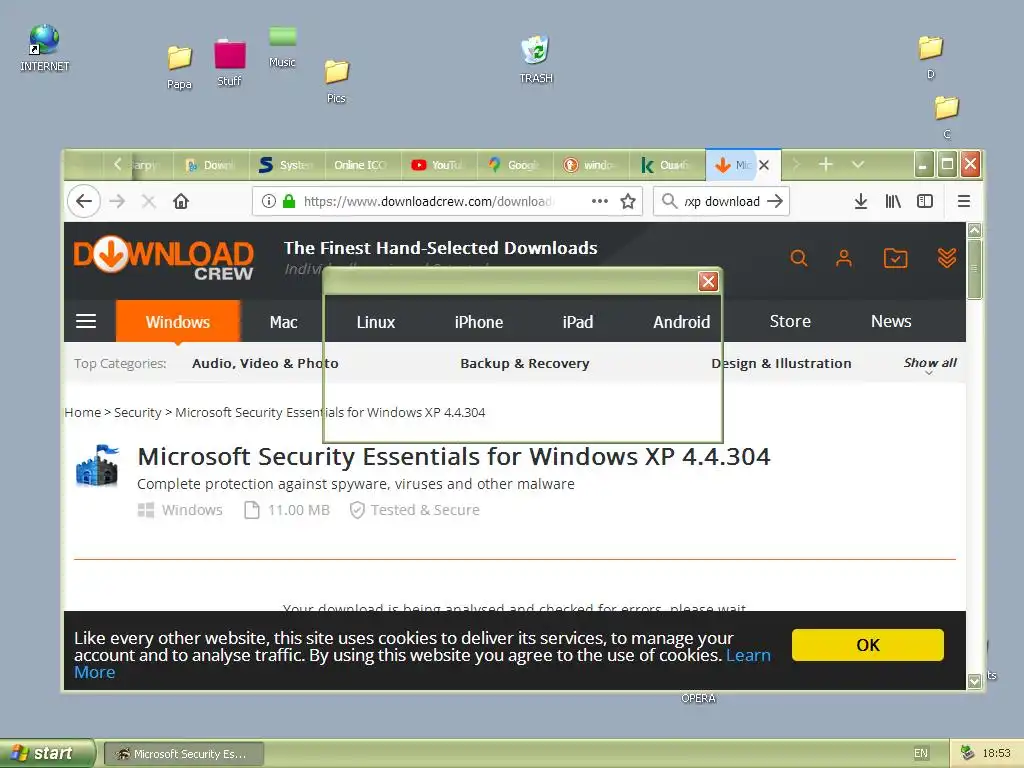The width and height of the screenshot is (1024, 768).
Task: Click the page scrollbar down arrow
Action: 974,681
